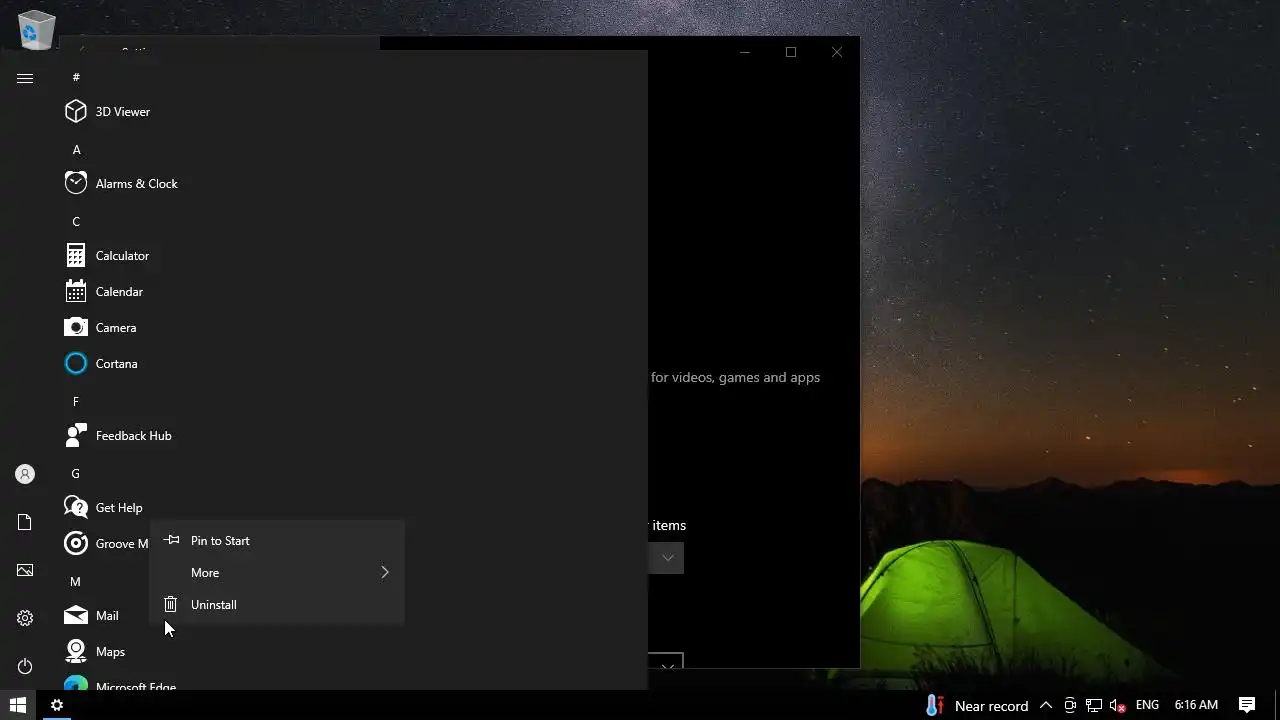Open the Feedback Hub icon
Screen dimensions: 1280x720
coord(76,436)
